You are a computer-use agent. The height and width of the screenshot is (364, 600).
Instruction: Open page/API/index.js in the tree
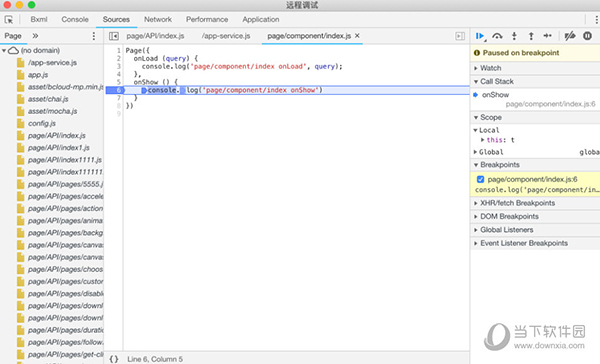tap(57, 136)
